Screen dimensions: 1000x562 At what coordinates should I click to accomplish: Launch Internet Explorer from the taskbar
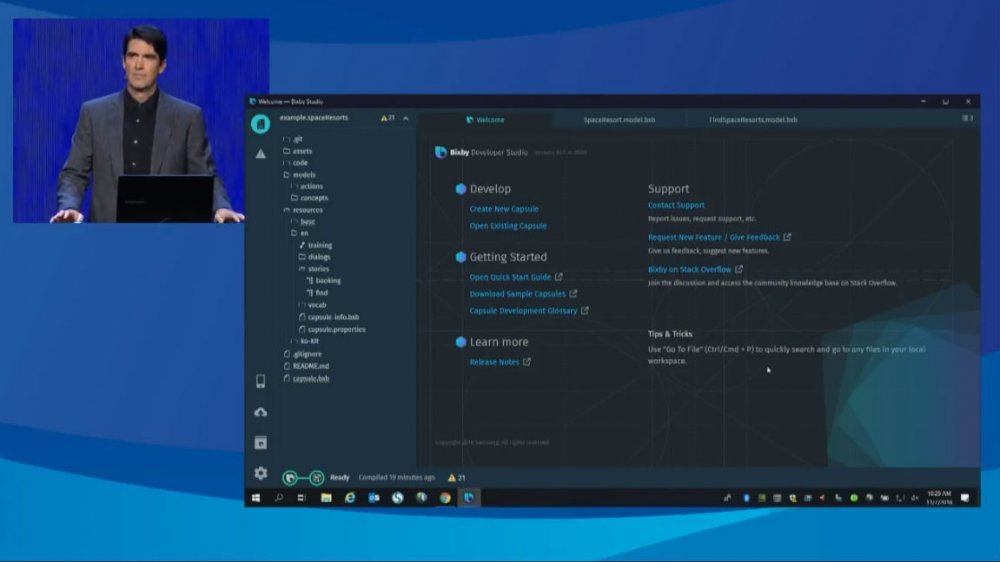[x=350, y=498]
